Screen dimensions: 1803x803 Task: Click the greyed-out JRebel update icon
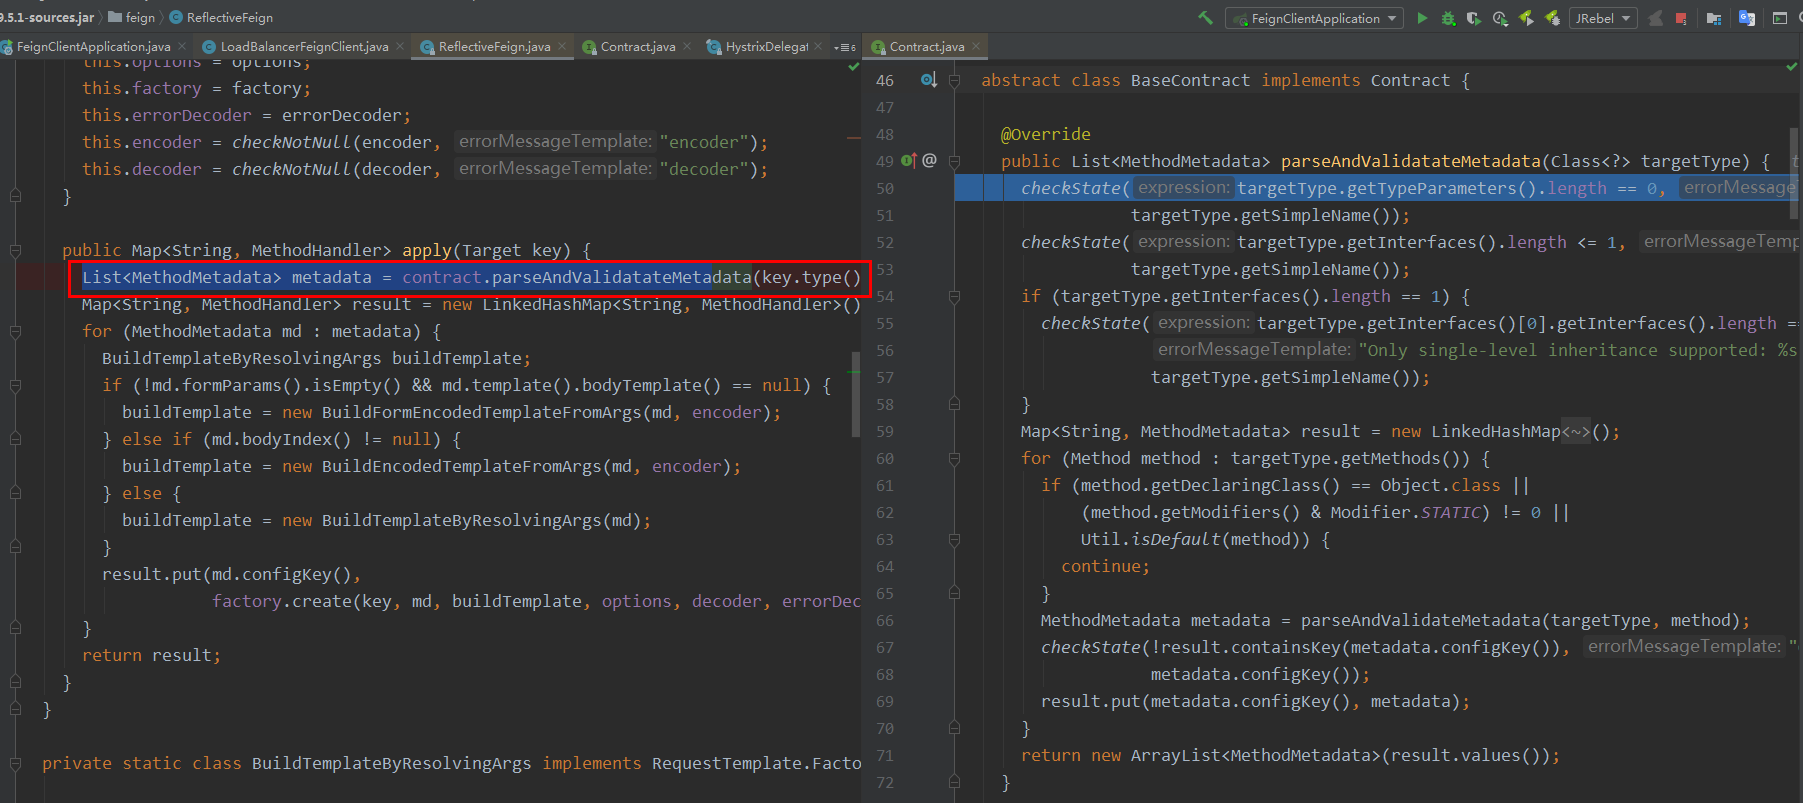coord(1655,18)
